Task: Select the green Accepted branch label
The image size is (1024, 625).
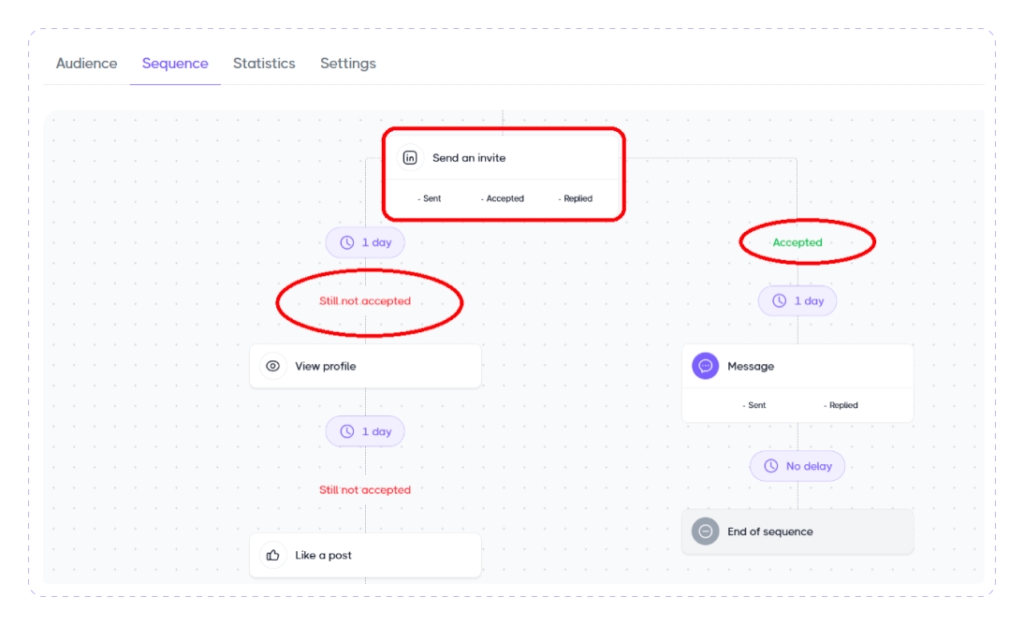Action: [x=797, y=242]
